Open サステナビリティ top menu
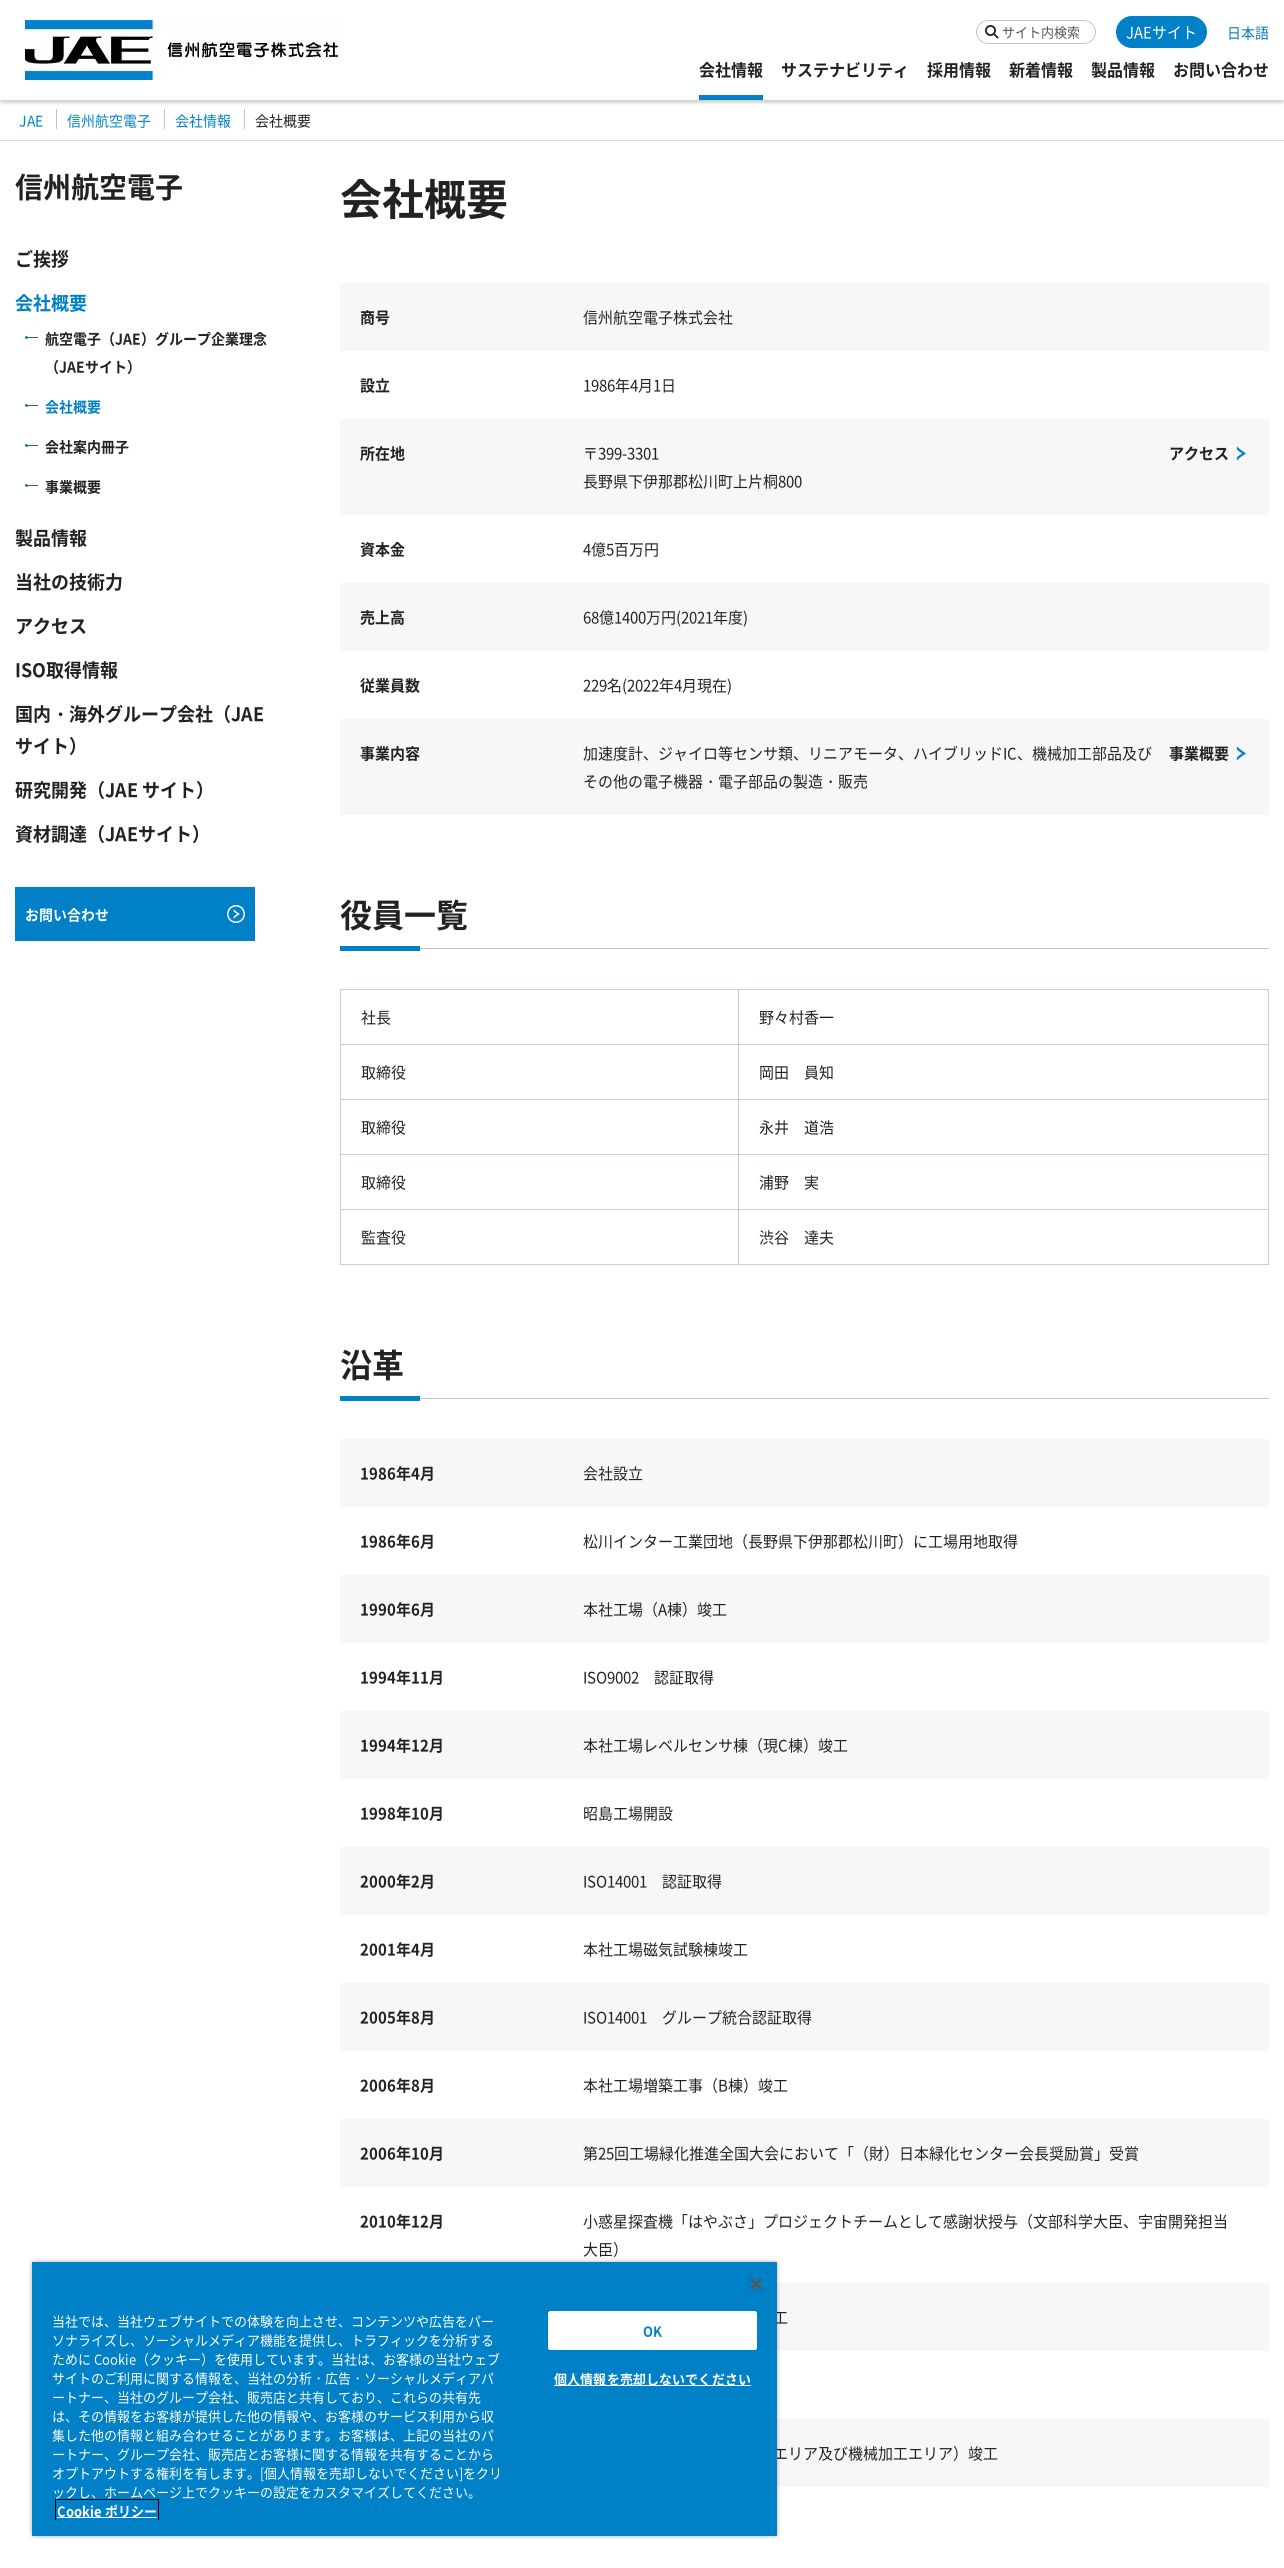The height and width of the screenshot is (2568, 1284). pos(844,70)
